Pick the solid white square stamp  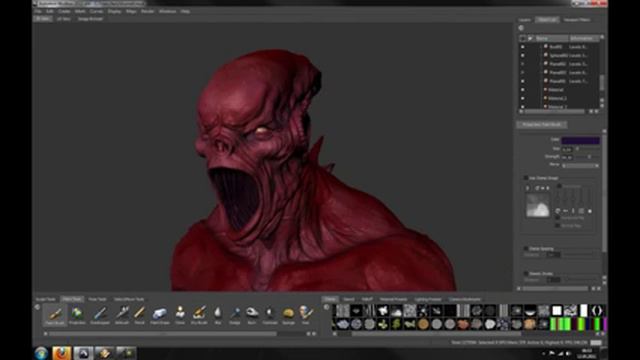click(x=557, y=311)
